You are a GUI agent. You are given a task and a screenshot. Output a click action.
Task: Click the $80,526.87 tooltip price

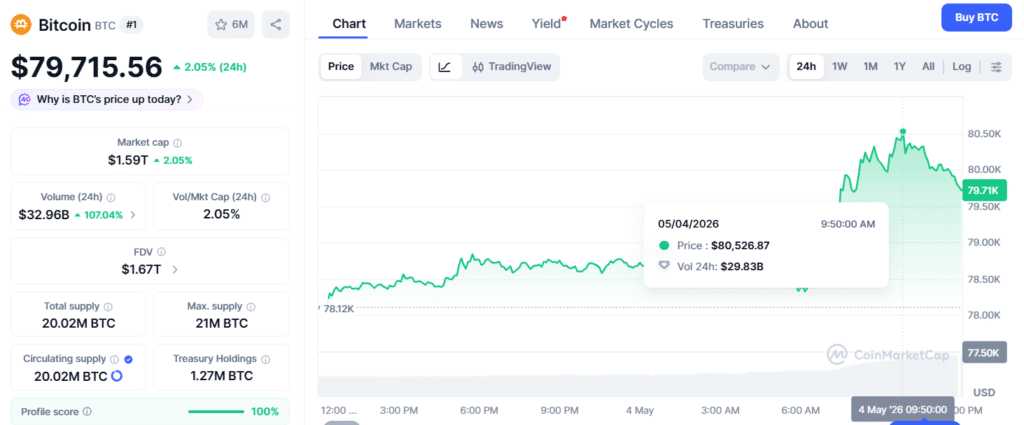[740, 246]
